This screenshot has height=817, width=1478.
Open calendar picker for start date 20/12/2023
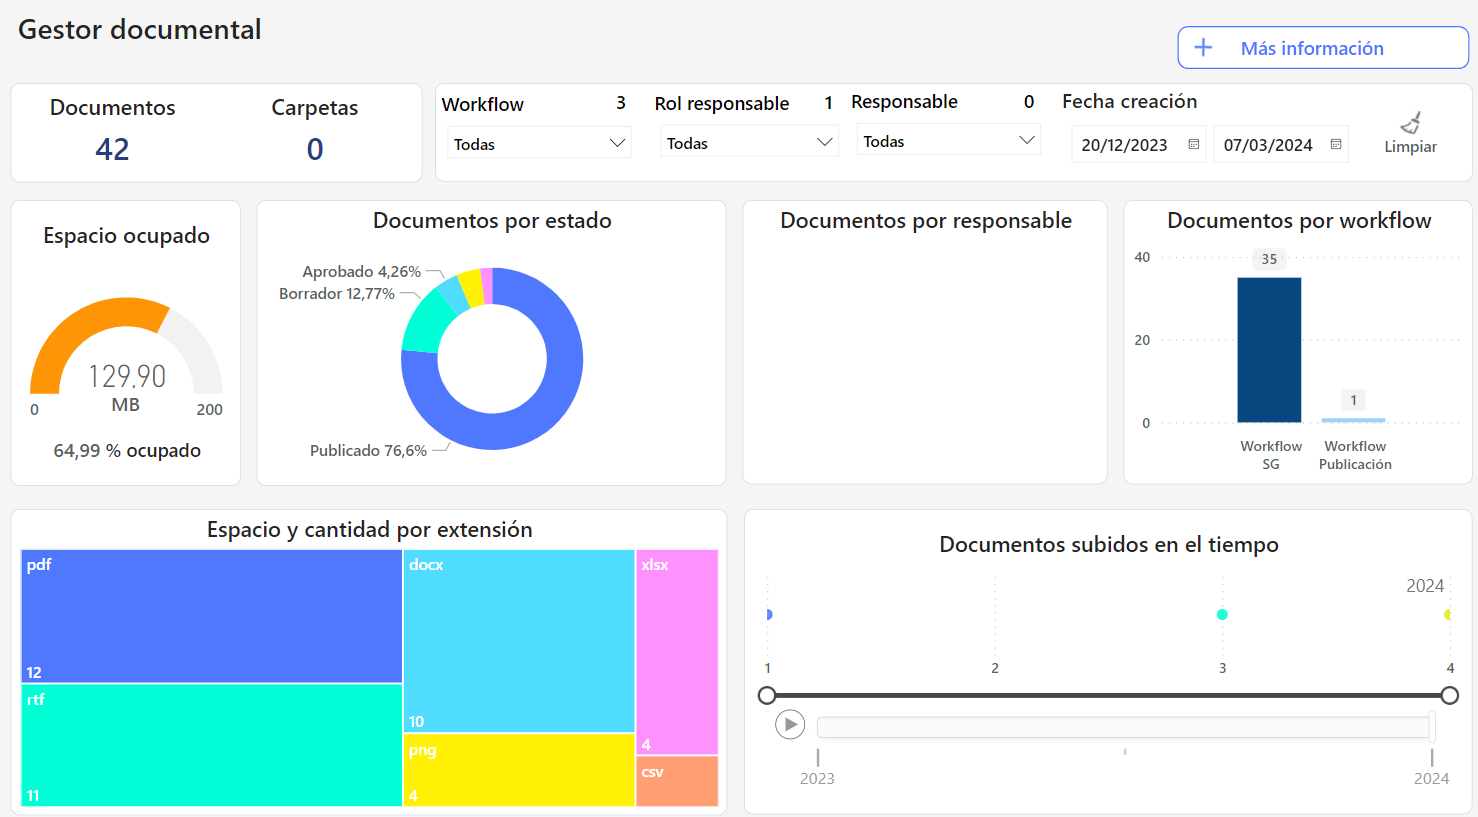click(1193, 145)
